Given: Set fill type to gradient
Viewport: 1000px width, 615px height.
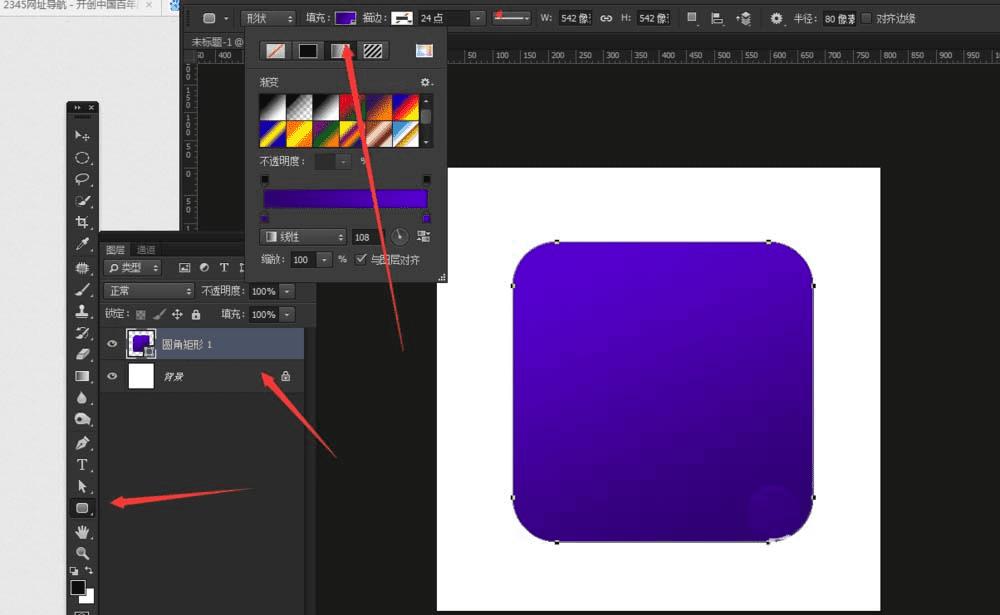Looking at the screenshot, I should [x=340, y=50].
